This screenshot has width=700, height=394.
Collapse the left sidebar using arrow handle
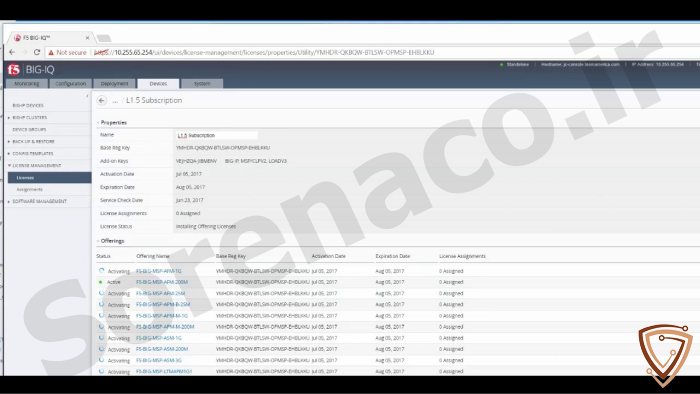[87, 95]
